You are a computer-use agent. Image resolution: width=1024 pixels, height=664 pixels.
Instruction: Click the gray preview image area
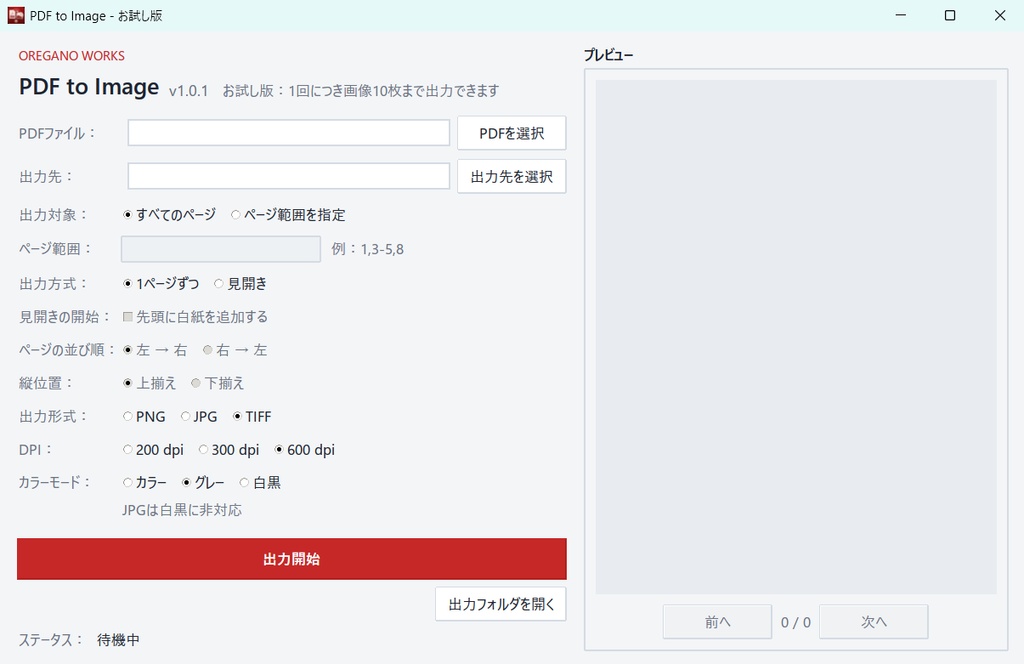[x=795, y=337]
